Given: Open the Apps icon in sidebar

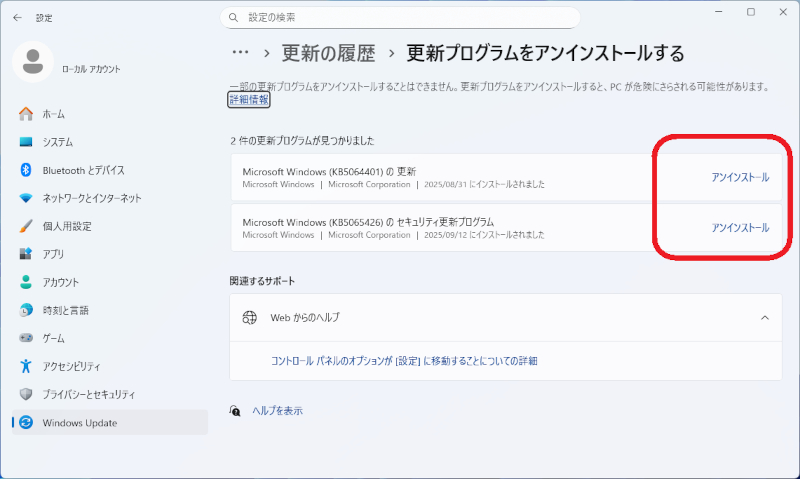Looking at the screenshot, I should tap(26, 254).
